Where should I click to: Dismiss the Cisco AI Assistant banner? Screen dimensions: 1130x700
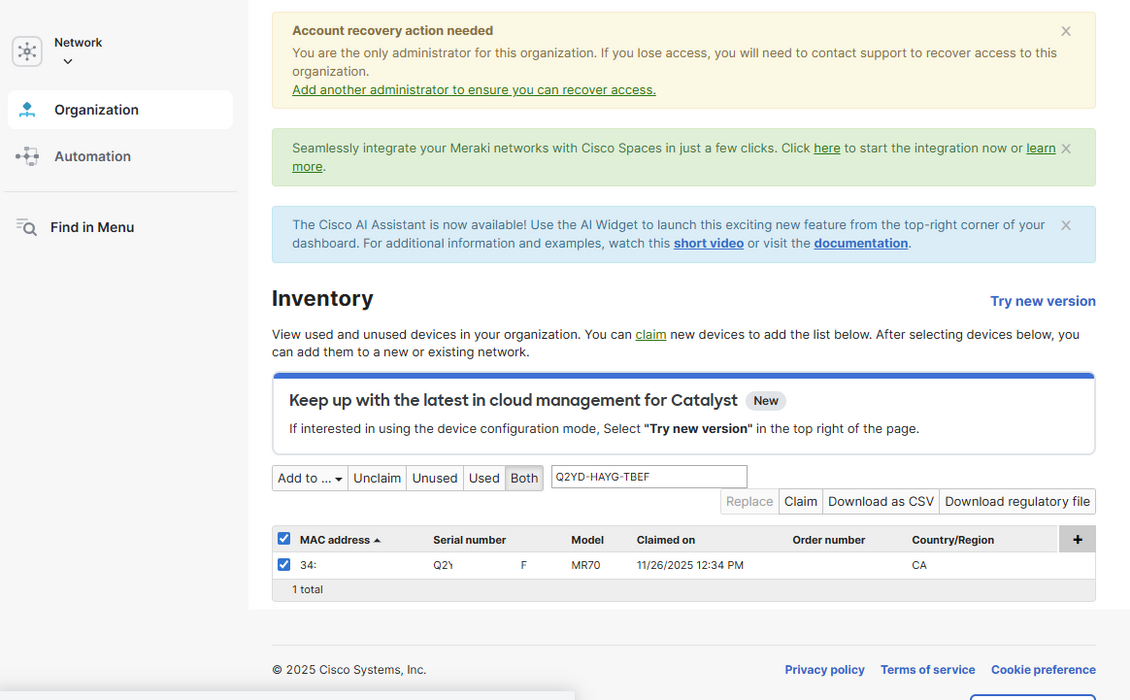pos(1066,225)
